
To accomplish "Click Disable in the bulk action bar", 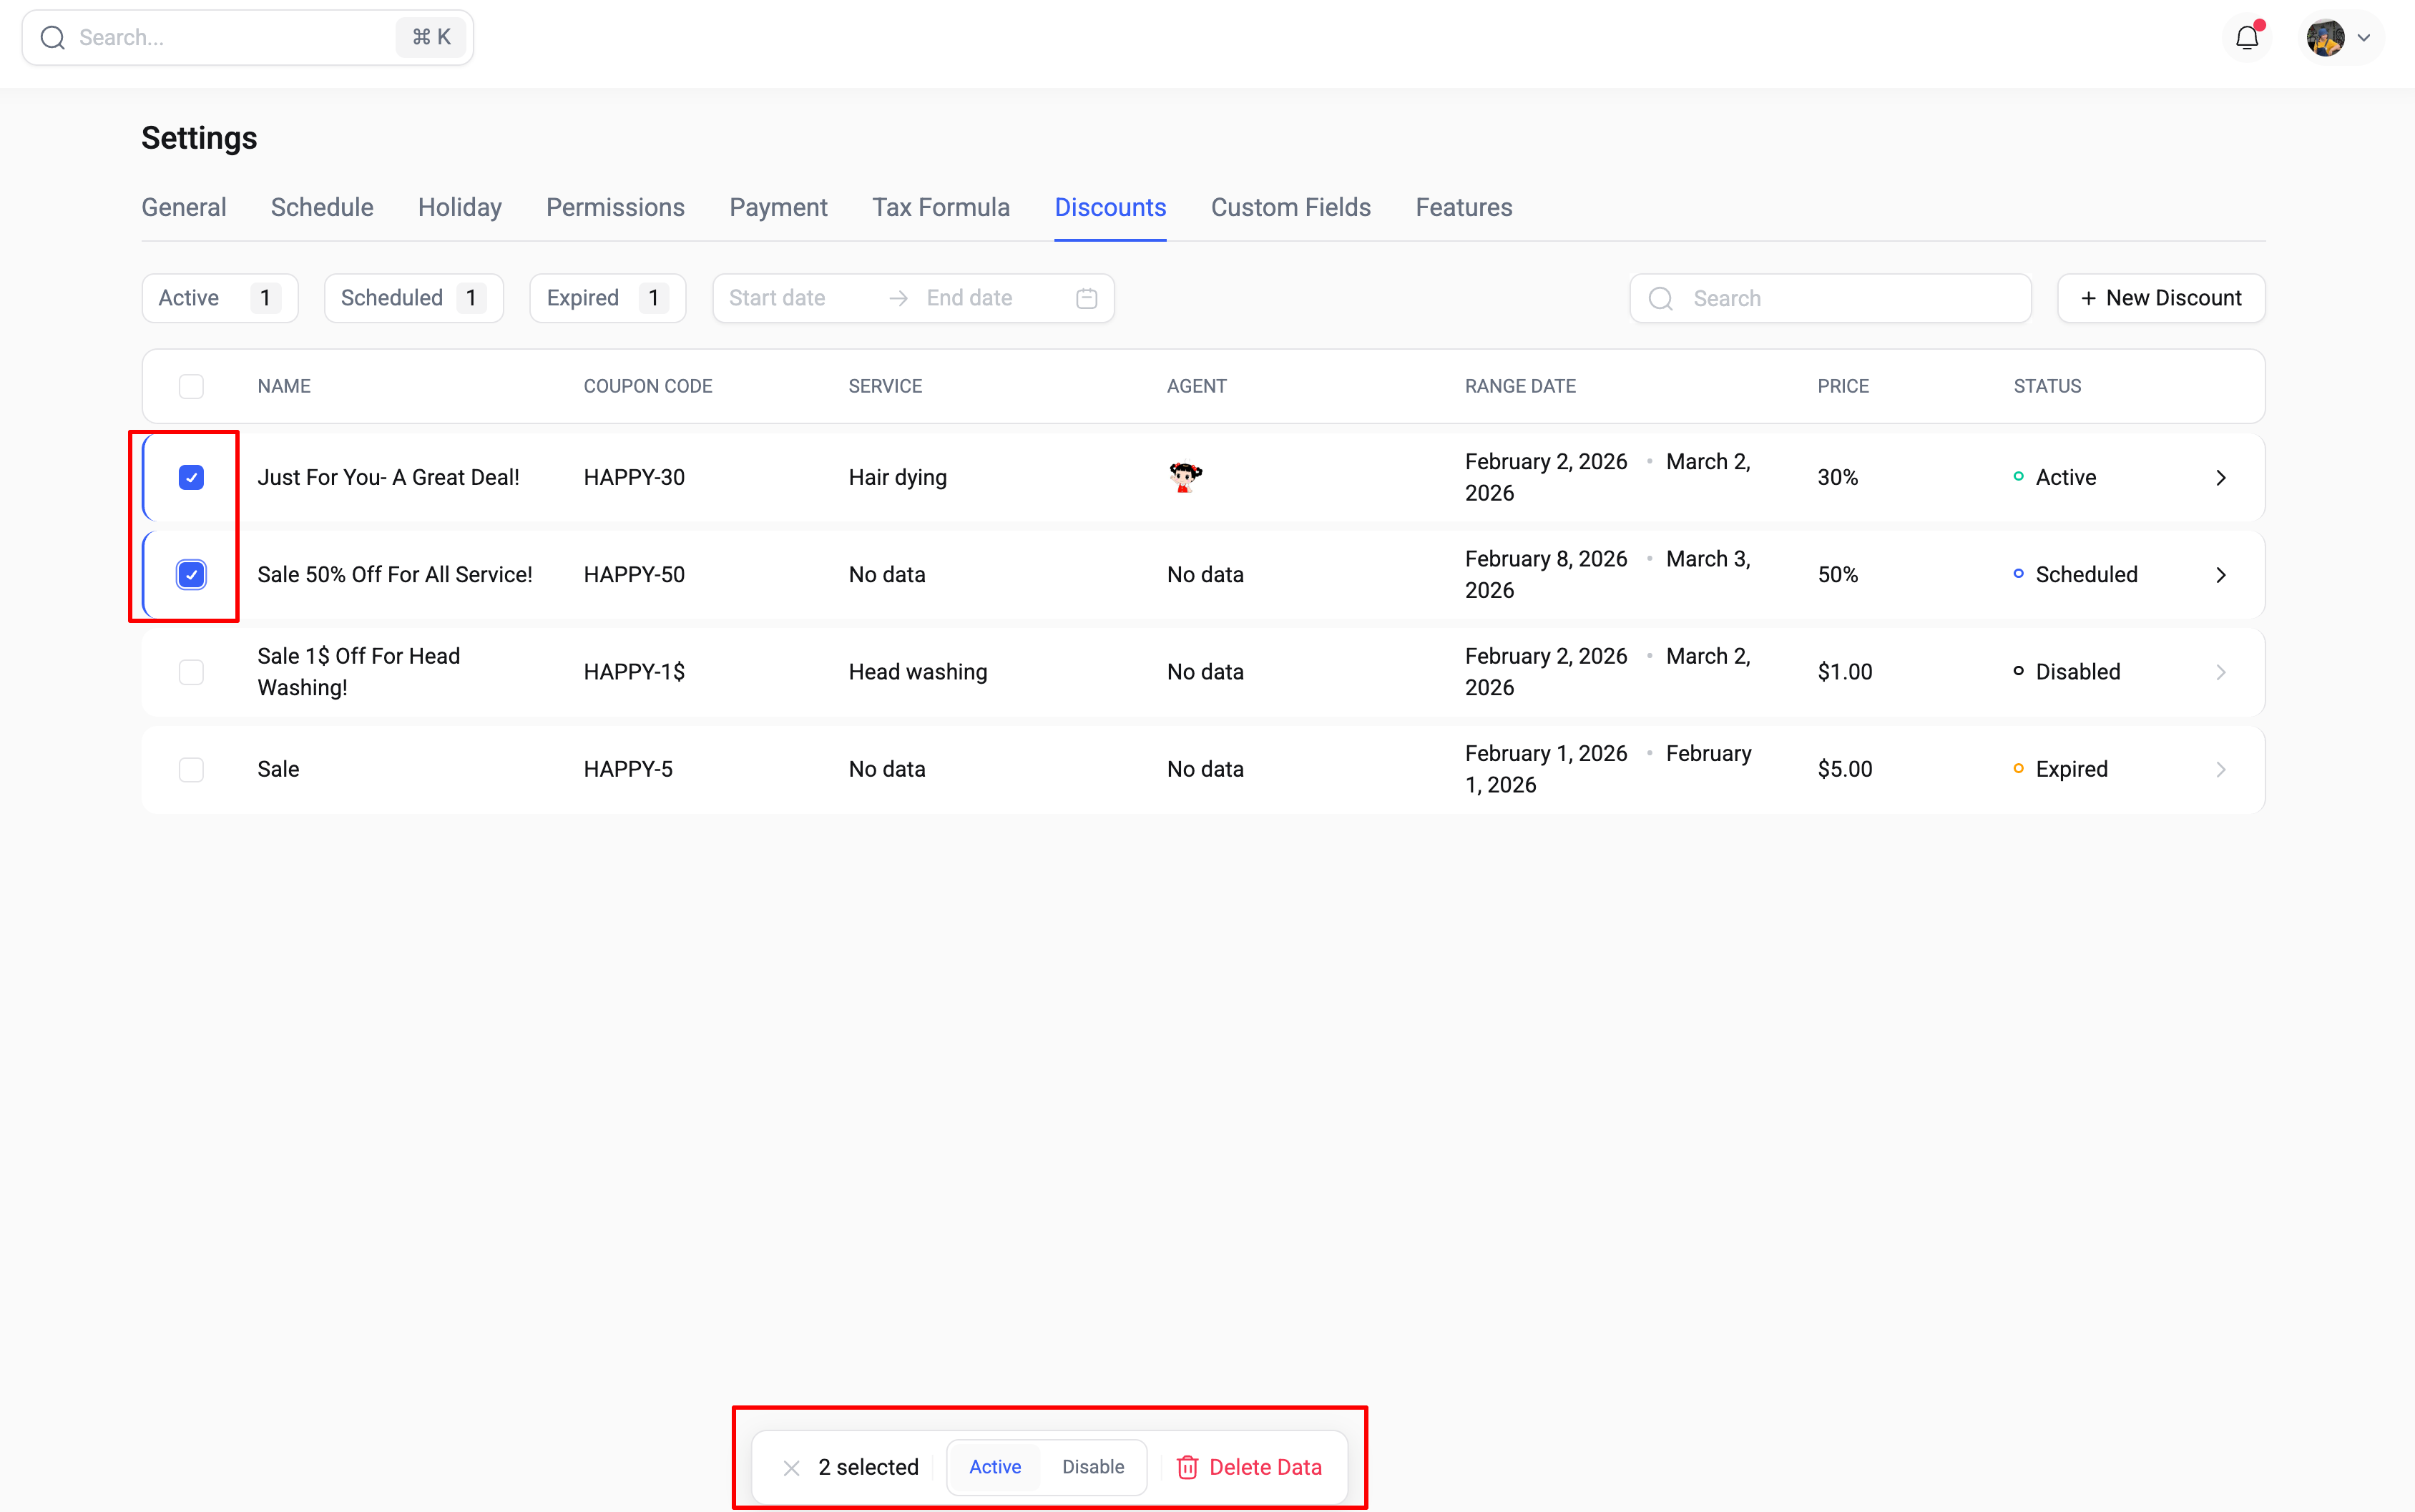I will click(x=1092, y=1466).
